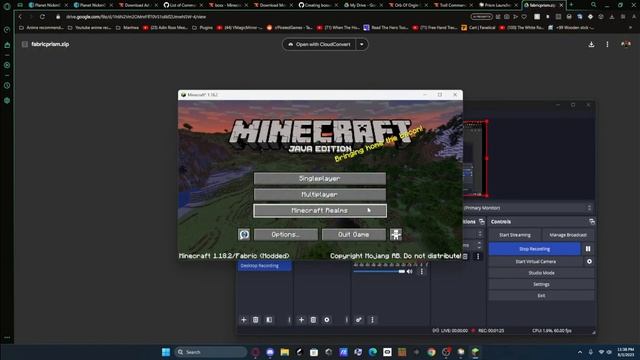Open Minecraft Options button

pos(286,234)
